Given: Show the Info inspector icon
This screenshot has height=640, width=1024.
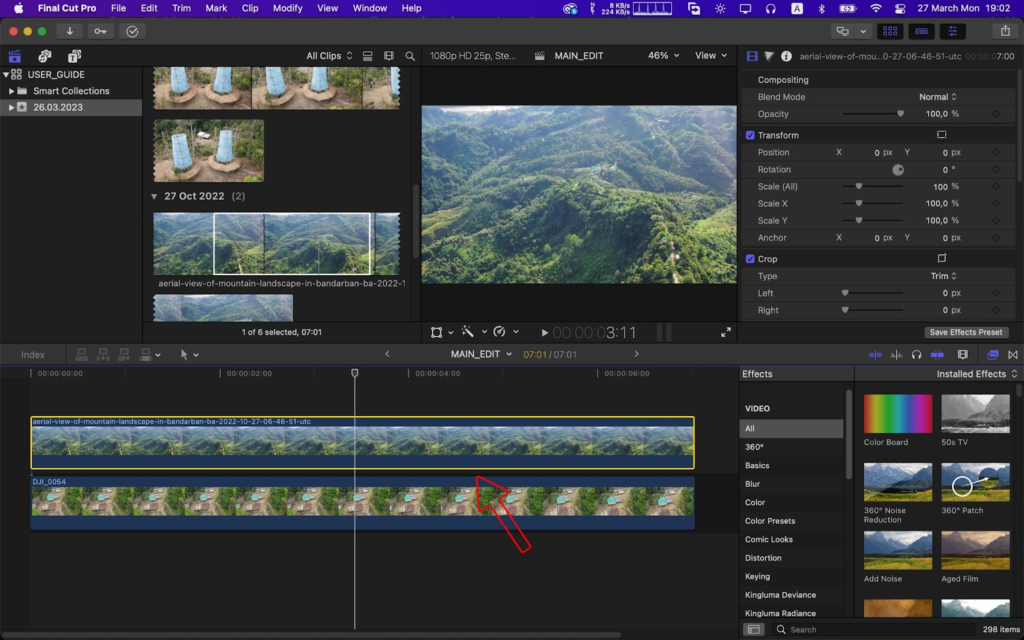Looking at the screenshot, I should coord(786,56).
